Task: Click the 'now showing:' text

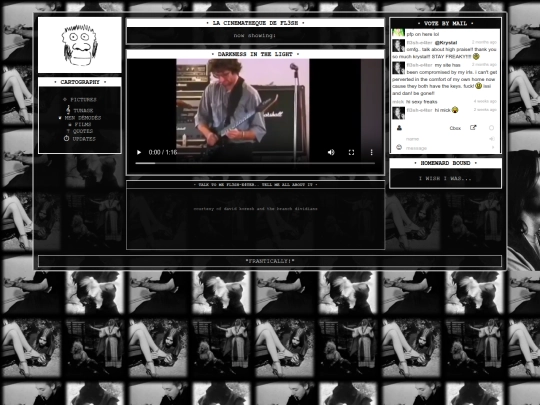Action: [255, 35]
